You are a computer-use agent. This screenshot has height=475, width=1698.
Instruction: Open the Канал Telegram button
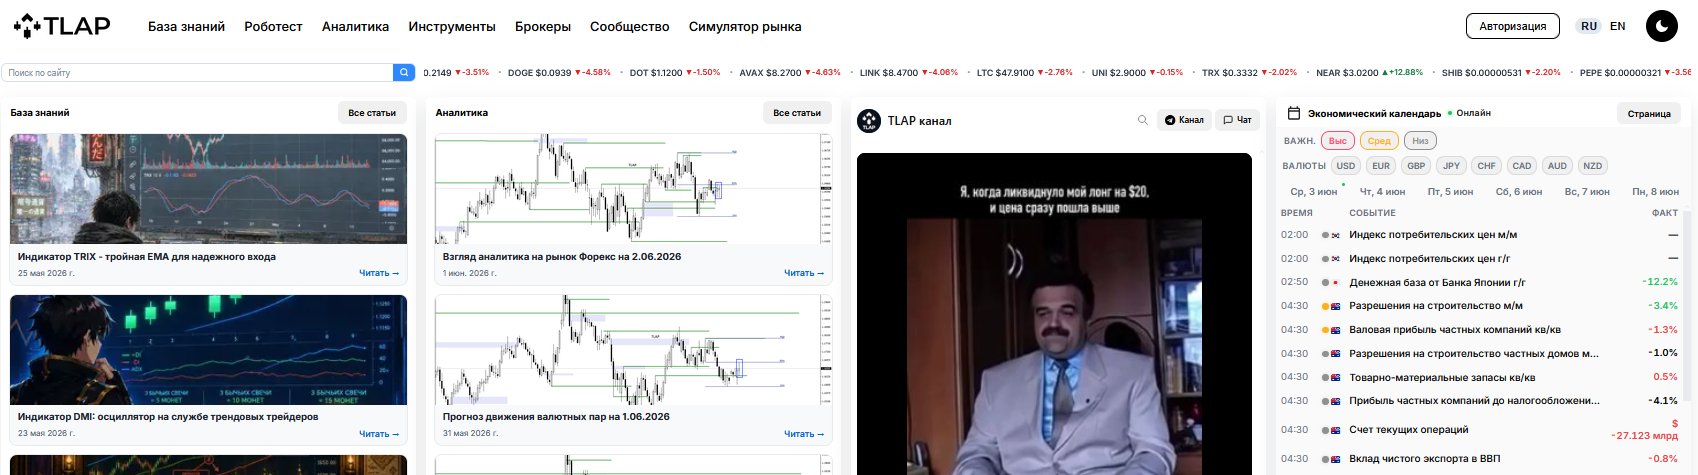point(1184,120)
